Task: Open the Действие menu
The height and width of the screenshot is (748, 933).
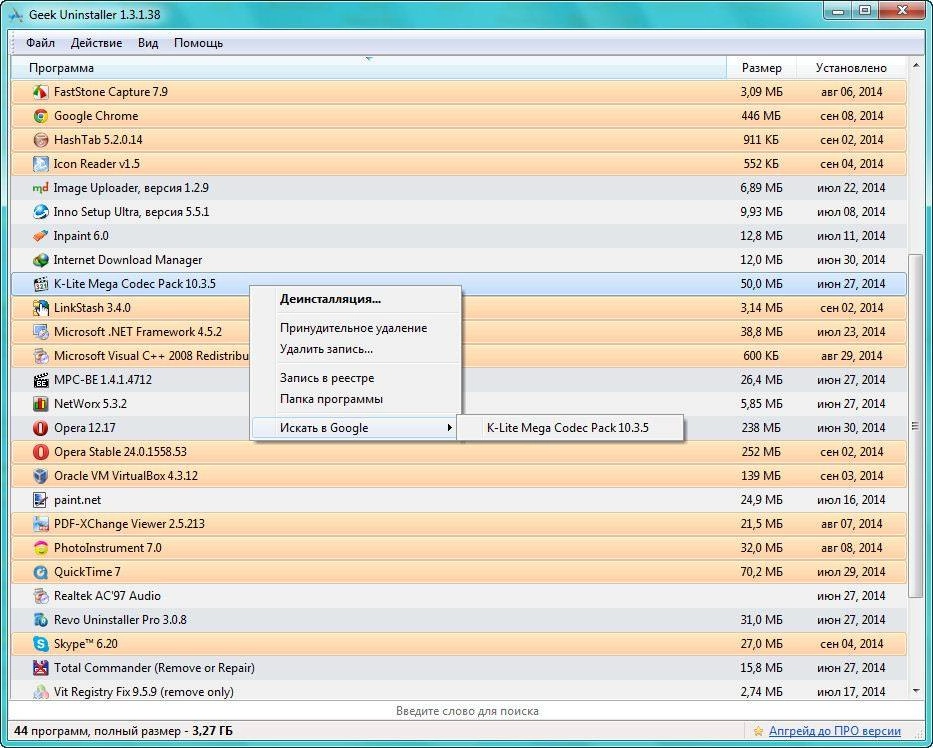Action: point(96,43)
